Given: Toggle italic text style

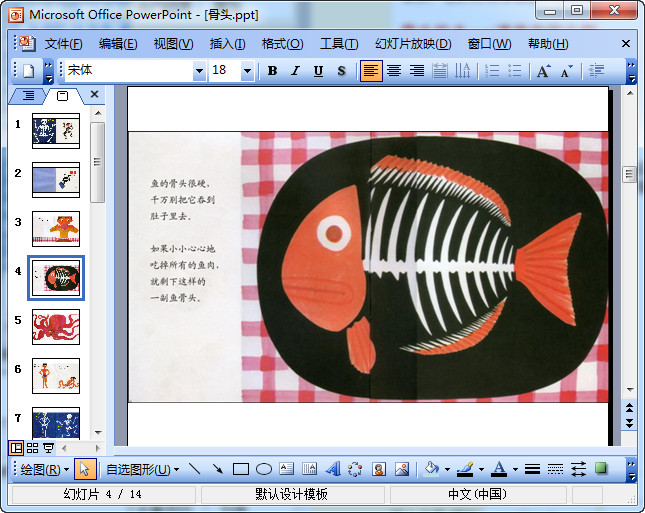Looking at the screenshot, I should click(295, 71).
